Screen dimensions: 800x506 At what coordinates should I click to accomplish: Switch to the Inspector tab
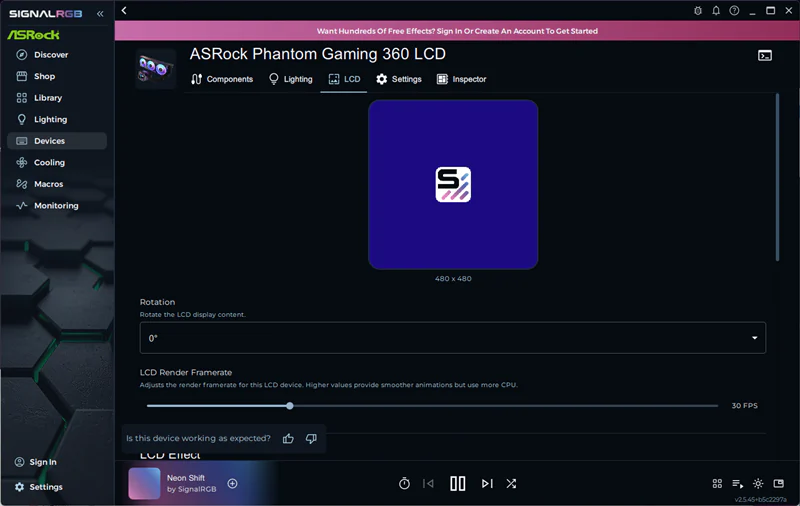(x=461, y=79)
